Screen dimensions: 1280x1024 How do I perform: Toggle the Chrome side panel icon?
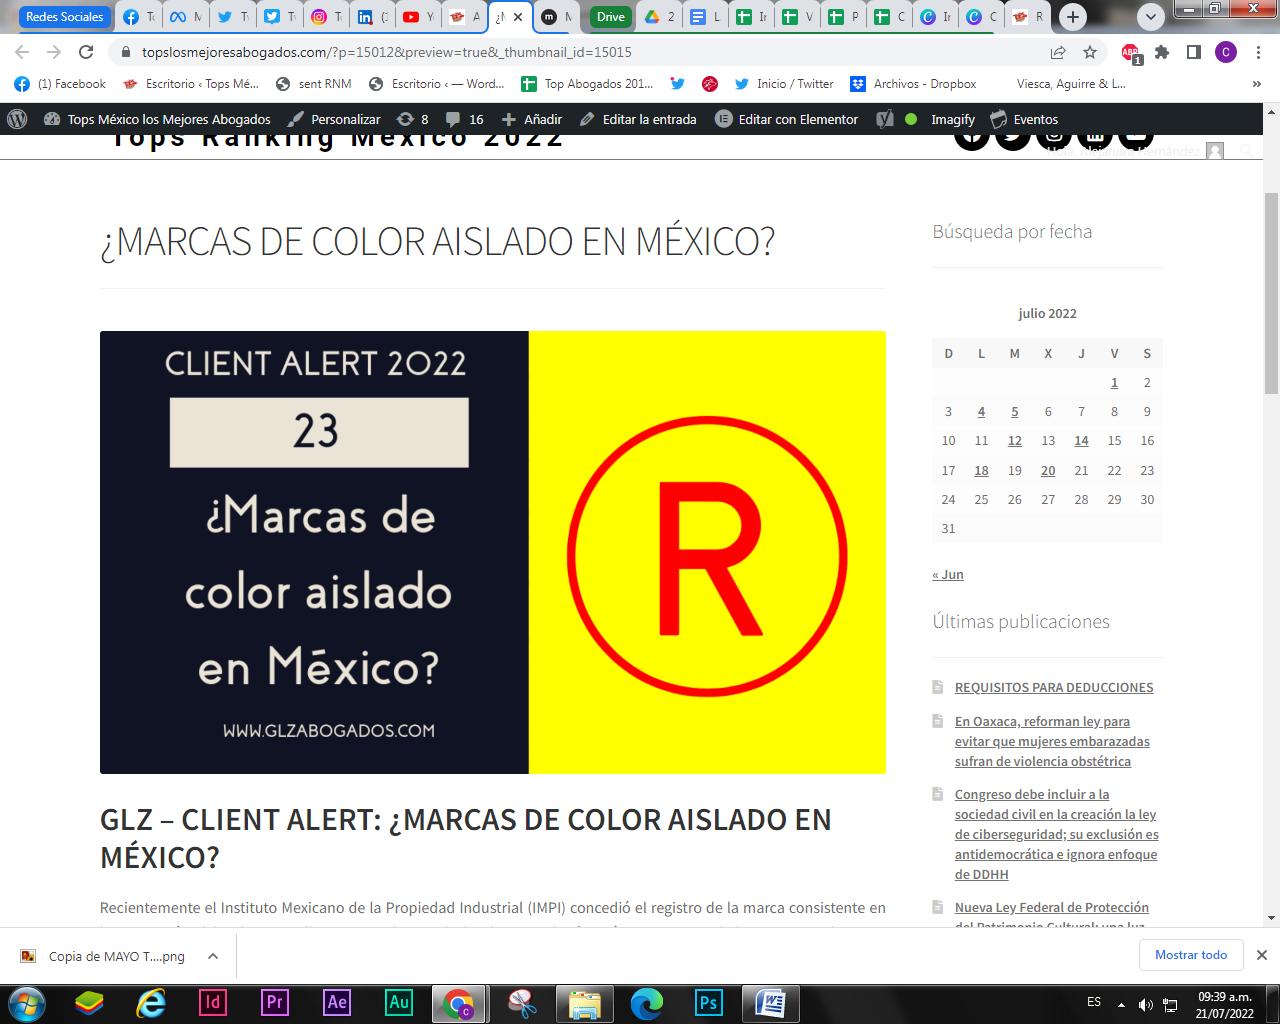click(x=1194, y=52)
